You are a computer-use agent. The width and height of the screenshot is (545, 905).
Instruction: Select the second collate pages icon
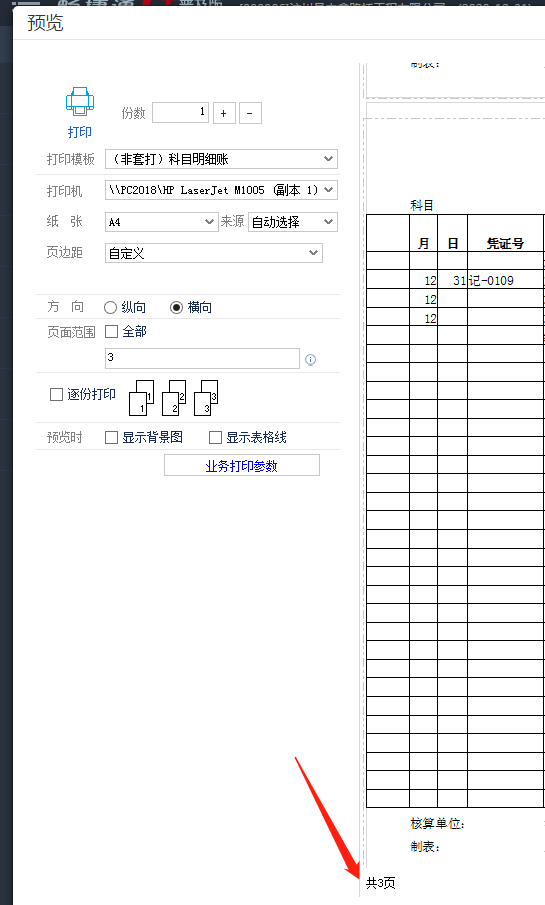point(174,398)
